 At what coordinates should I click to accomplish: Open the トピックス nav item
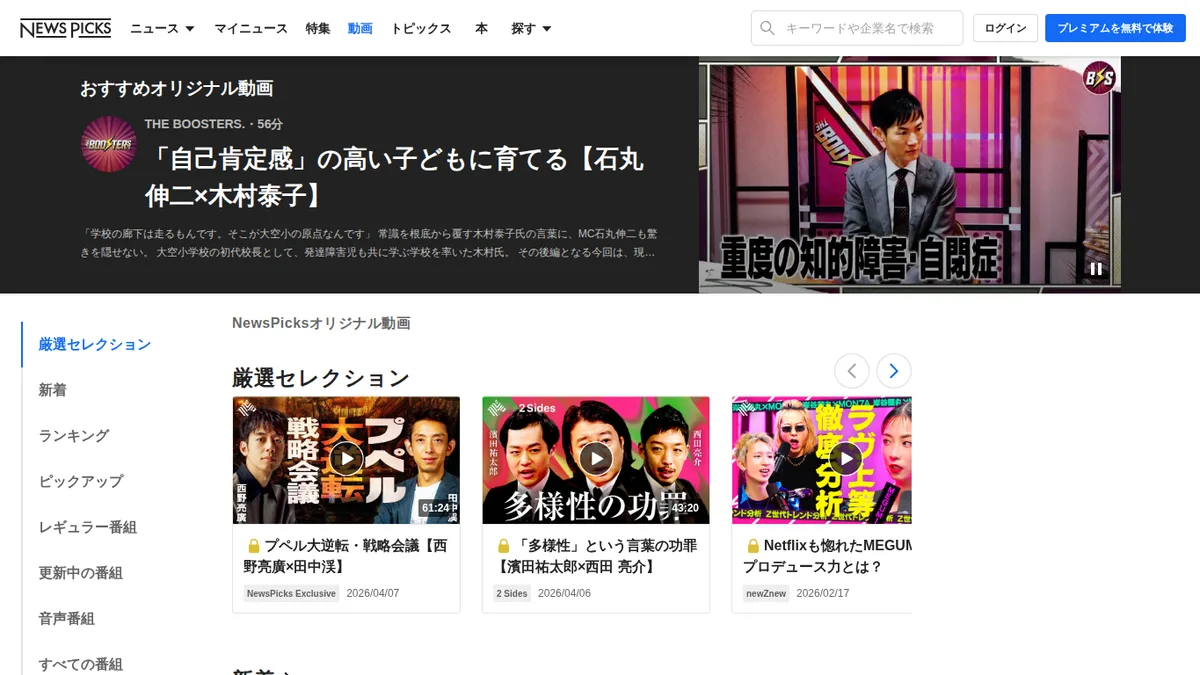tap(421, 28)
